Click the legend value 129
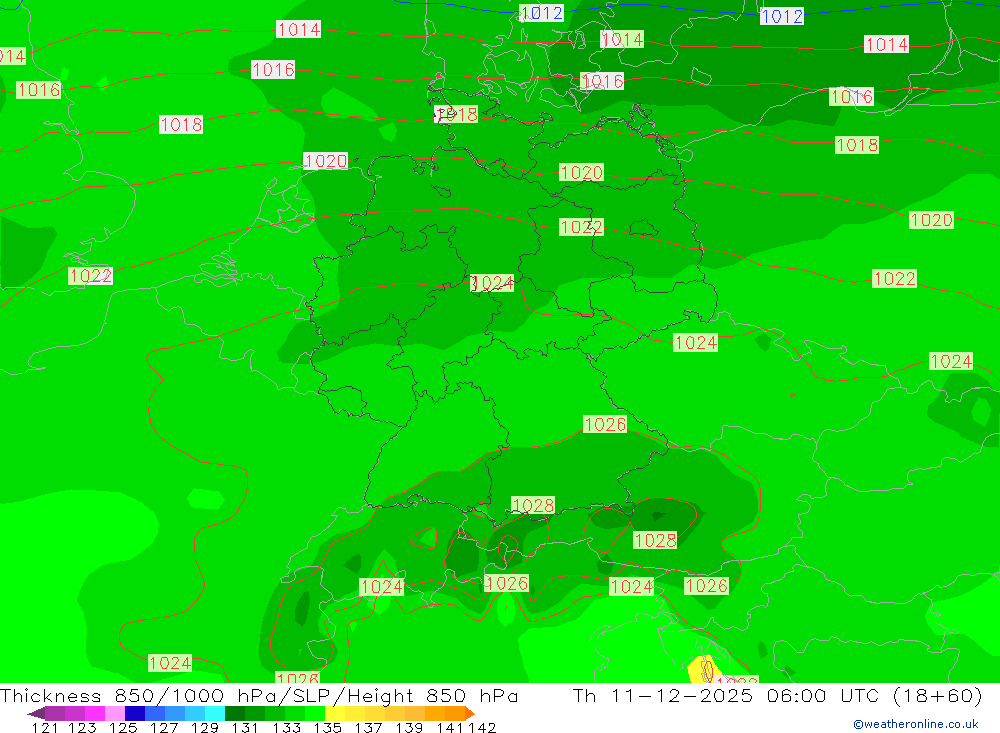Screen dimensions: 1000x733 click(x=205, y=727)
